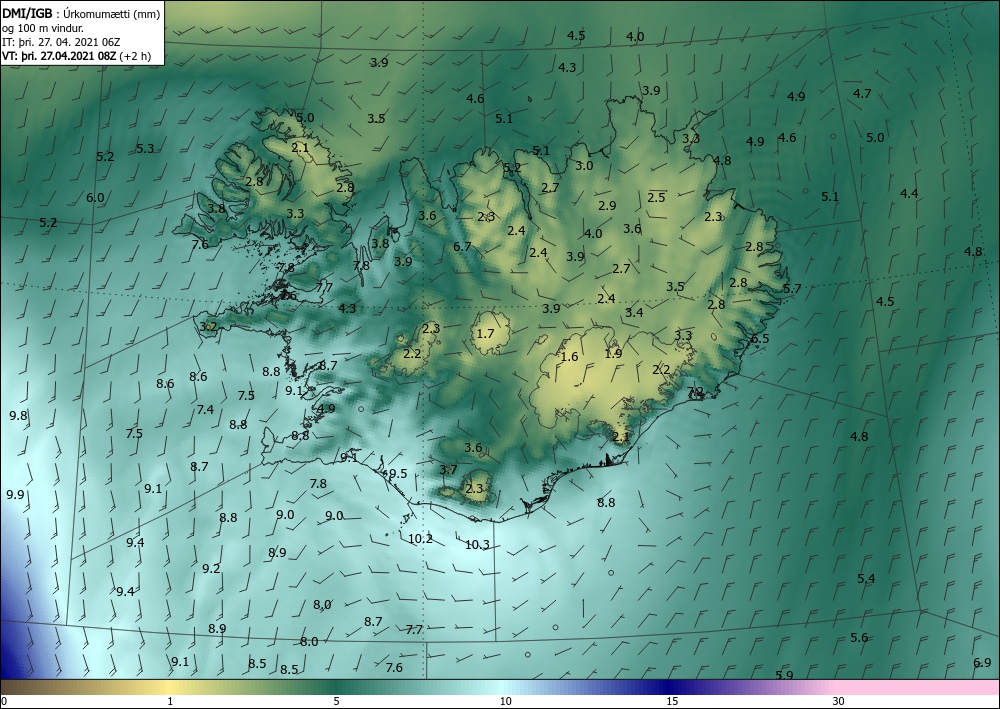Click the 9.8 value at the western edge
The image size is (1000, 709).
point(18,416)
